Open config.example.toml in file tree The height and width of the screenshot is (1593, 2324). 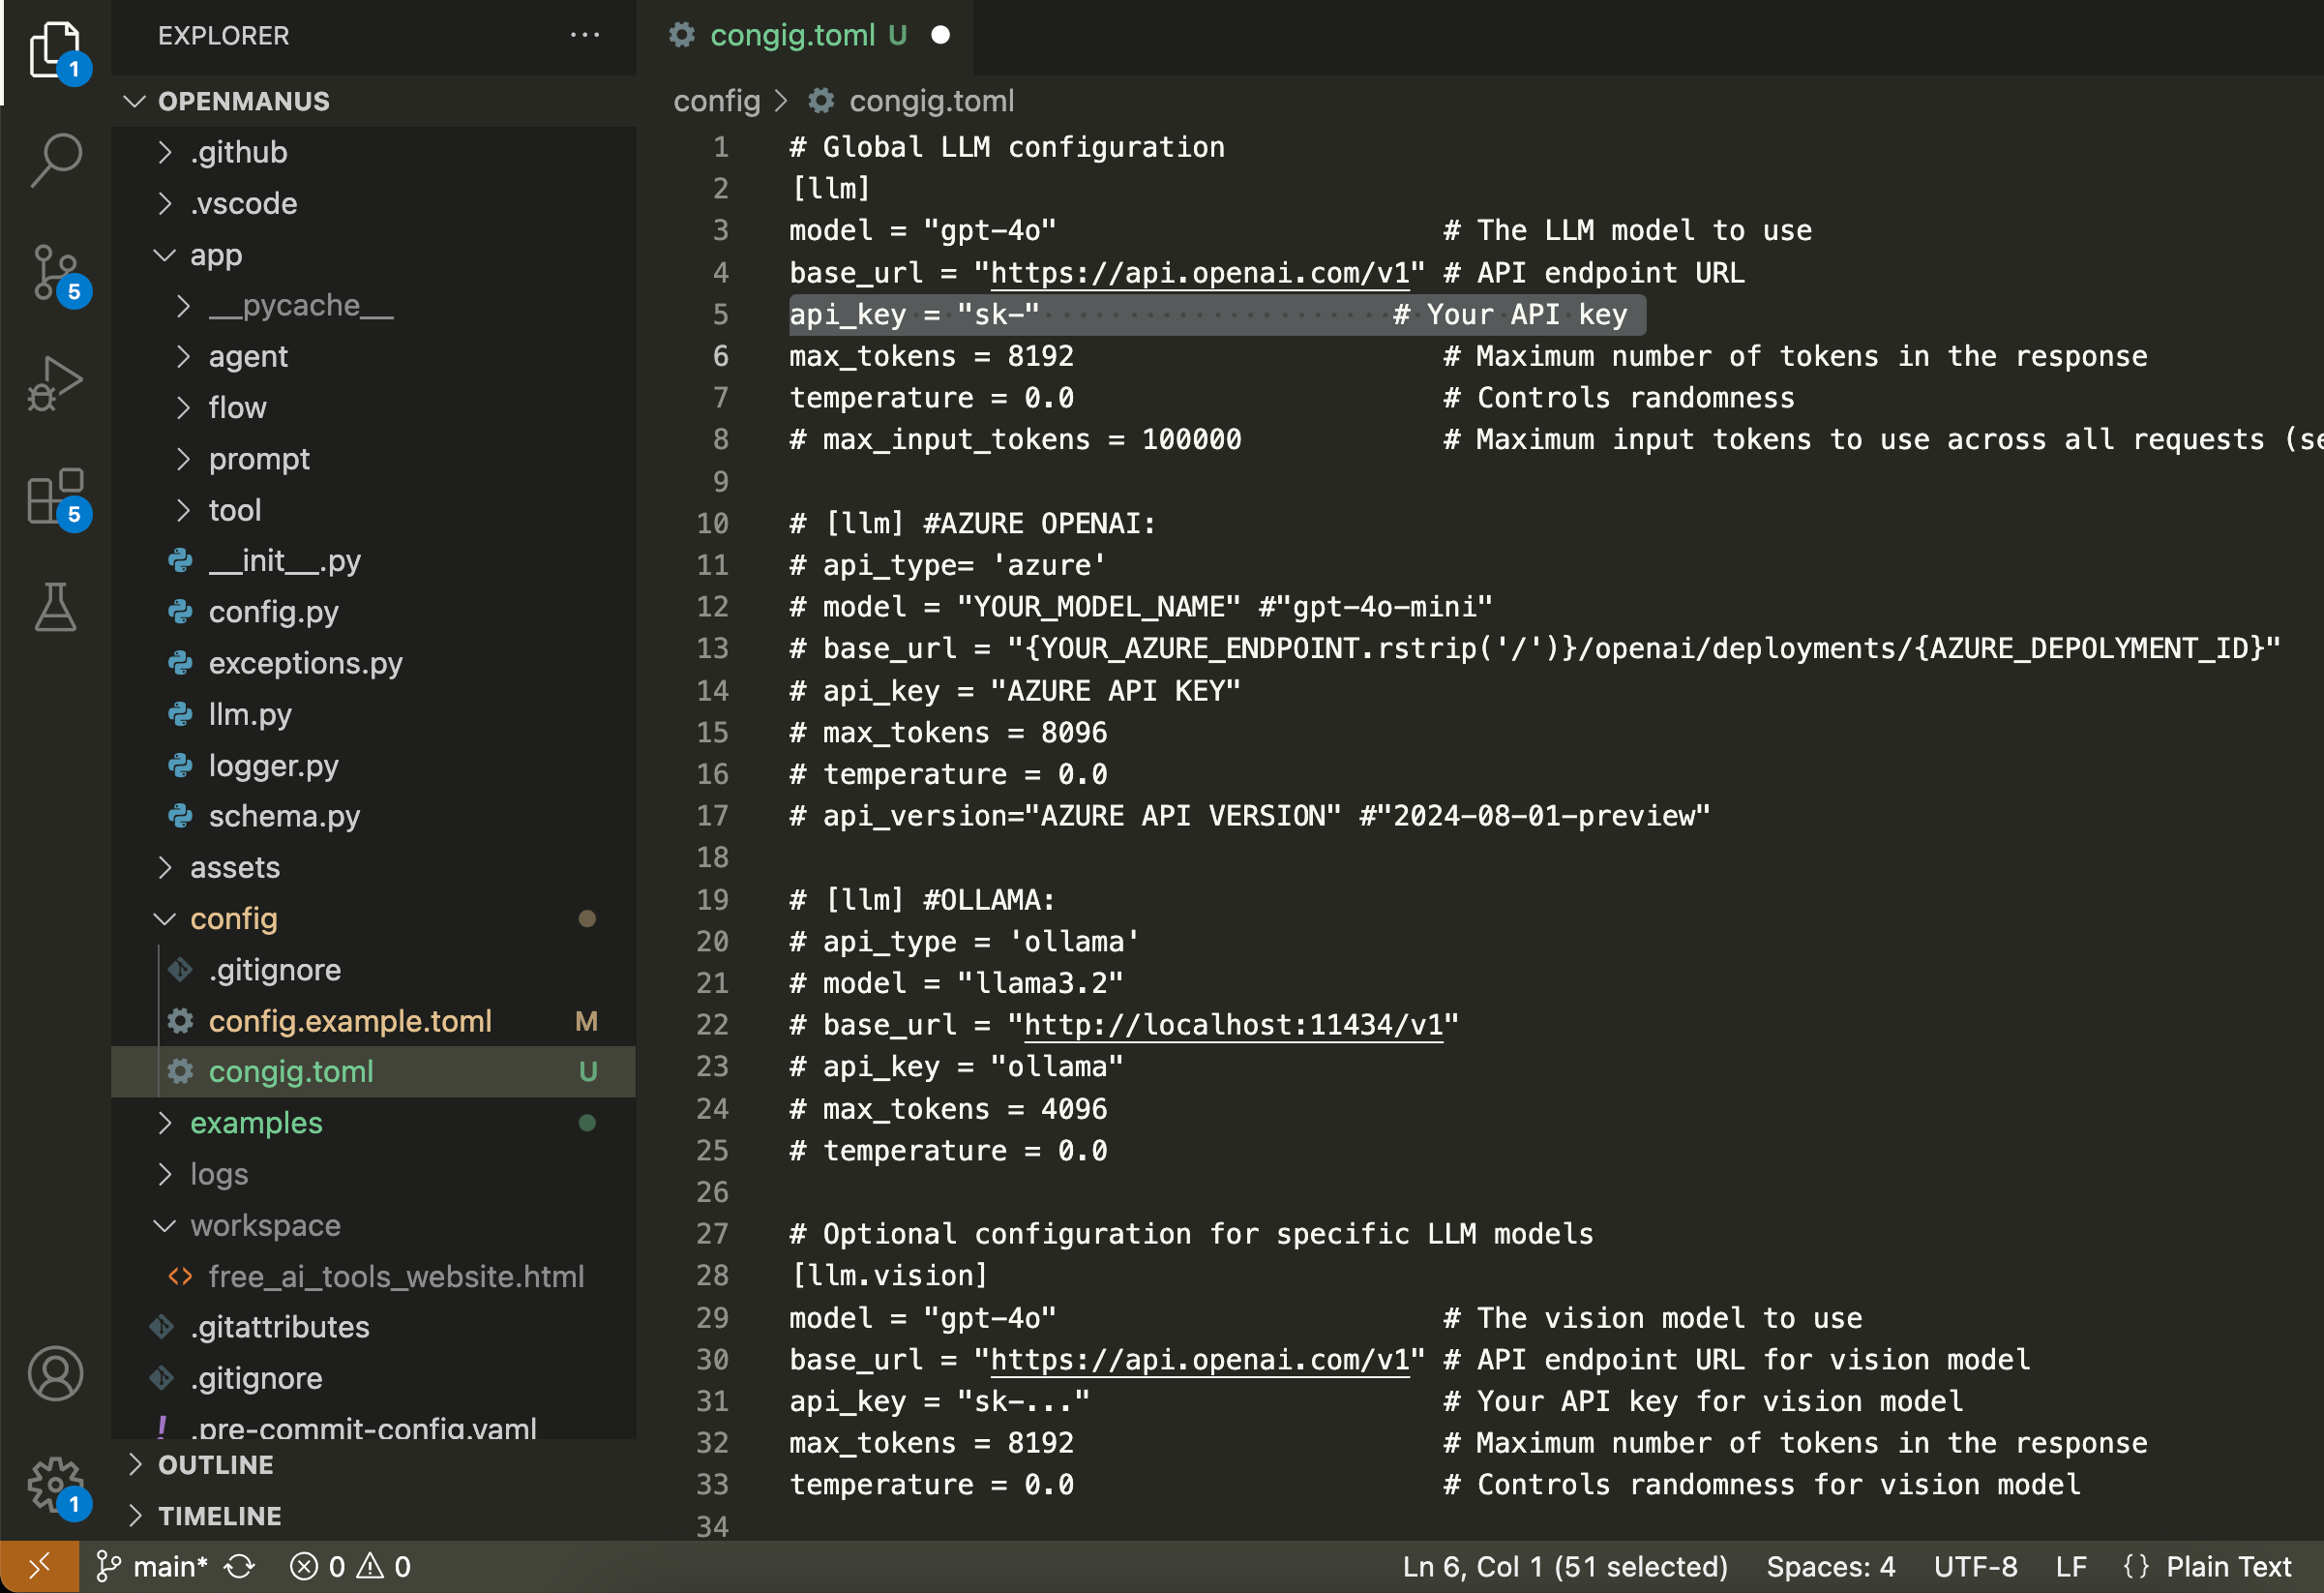coord(350,1021)
